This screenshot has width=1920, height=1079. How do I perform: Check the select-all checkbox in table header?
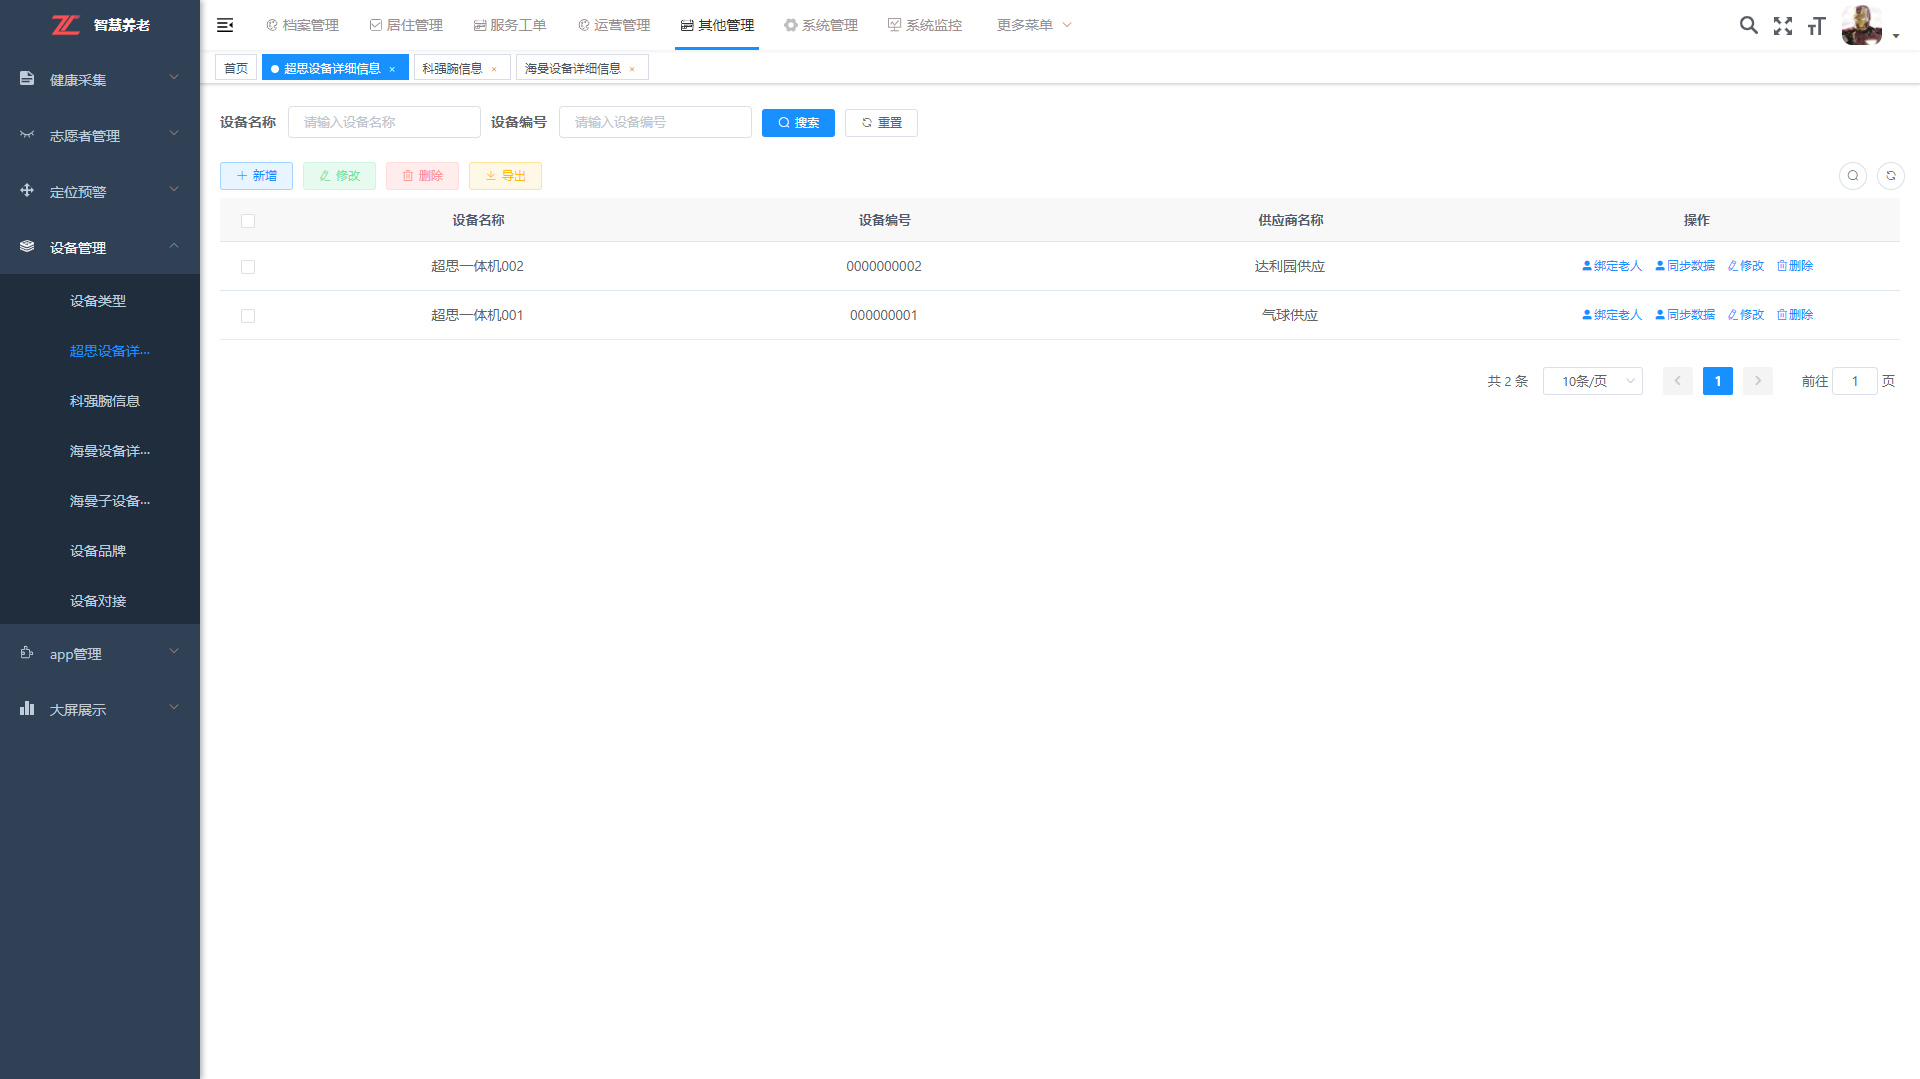click(248, 221)
